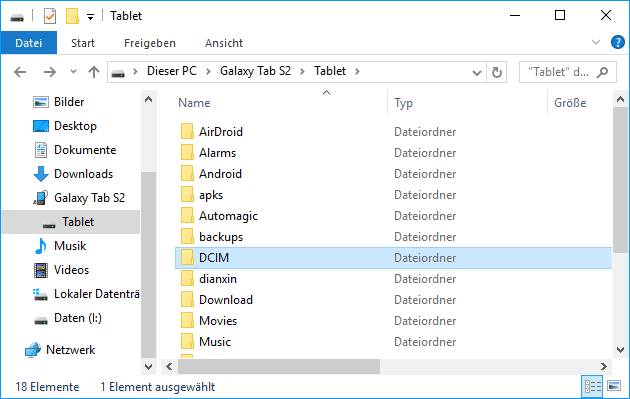
Task: Click the navigation pane scroll up arrow
Action: click(148, 99)
